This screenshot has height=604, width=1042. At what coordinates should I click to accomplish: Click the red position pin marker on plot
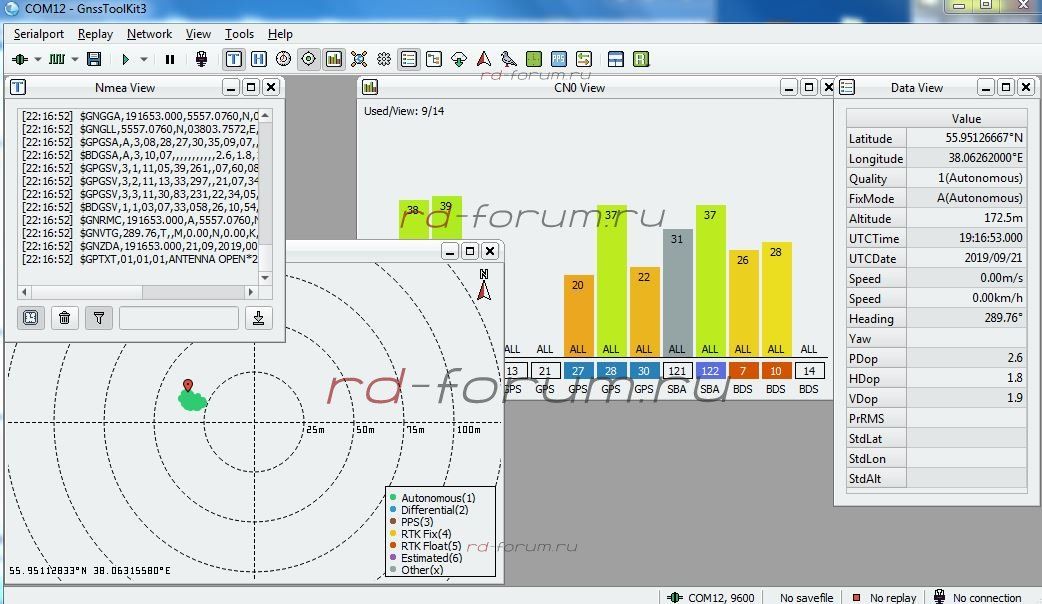(188, 385)
